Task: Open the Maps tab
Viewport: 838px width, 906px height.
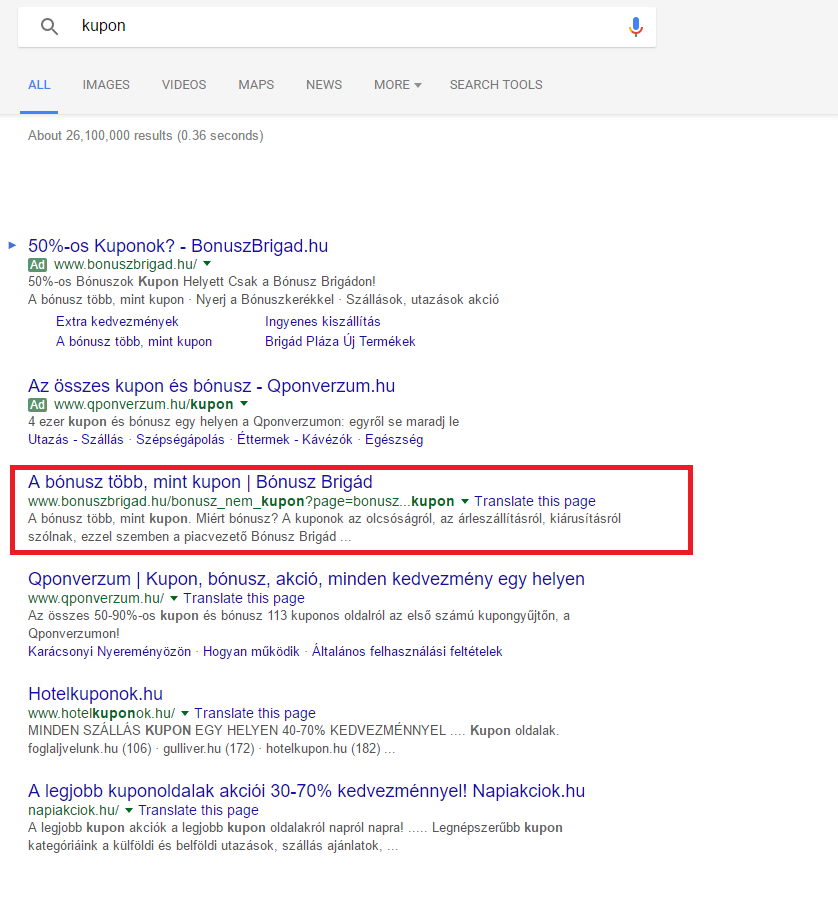Action: pos(256,85)
